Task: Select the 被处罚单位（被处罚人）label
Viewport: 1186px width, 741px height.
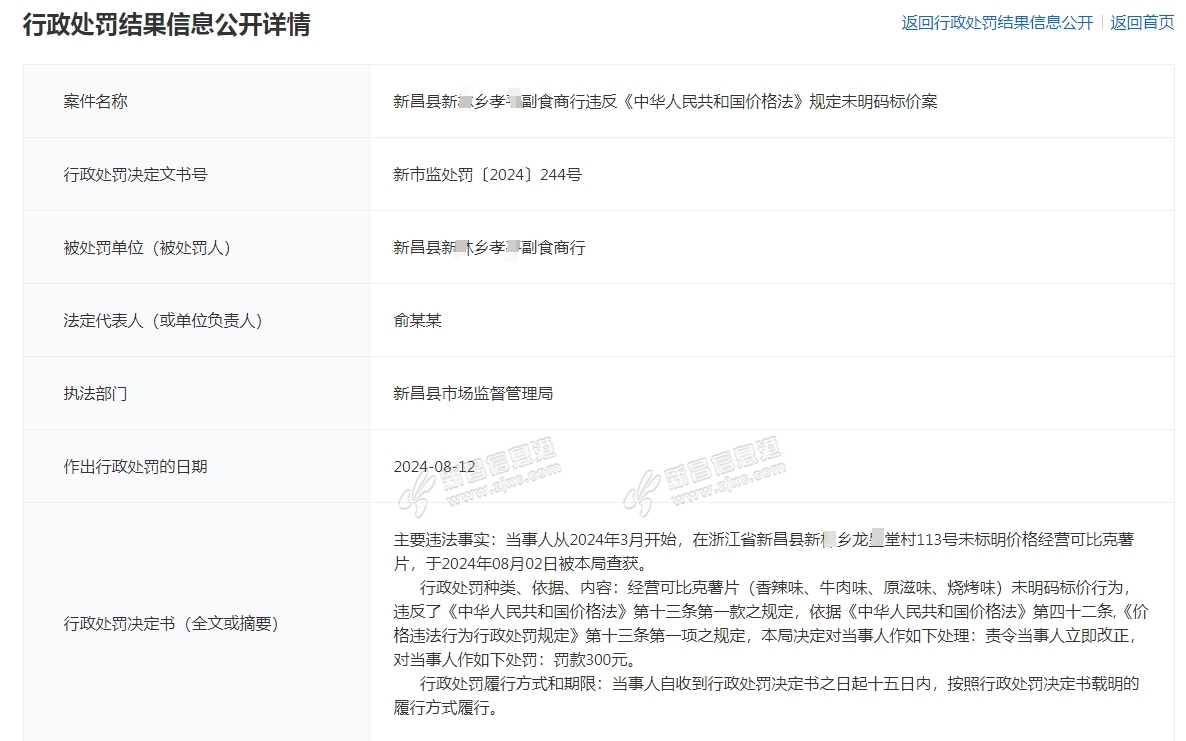Action: 146,247
